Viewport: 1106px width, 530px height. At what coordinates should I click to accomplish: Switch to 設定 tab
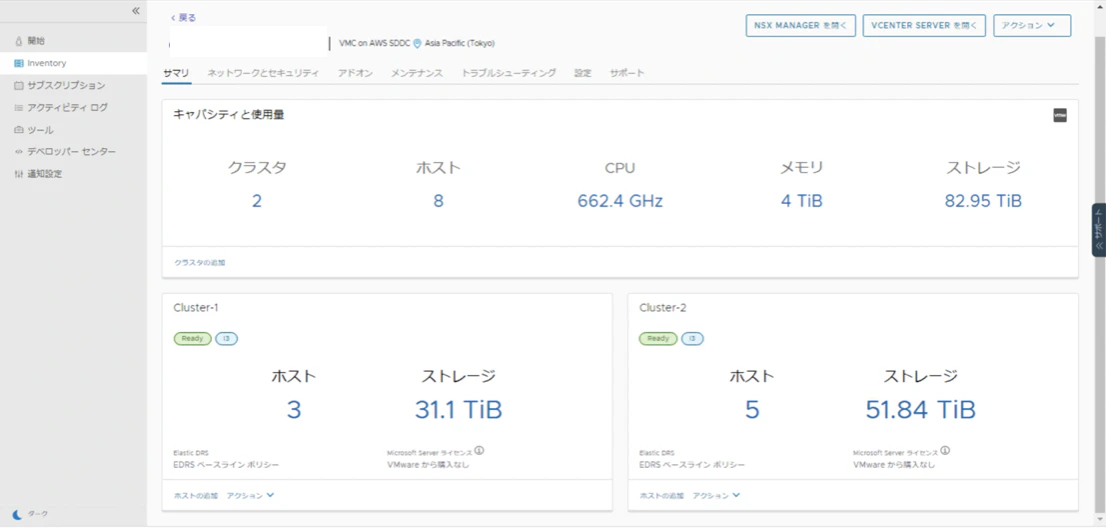(583, 73)
